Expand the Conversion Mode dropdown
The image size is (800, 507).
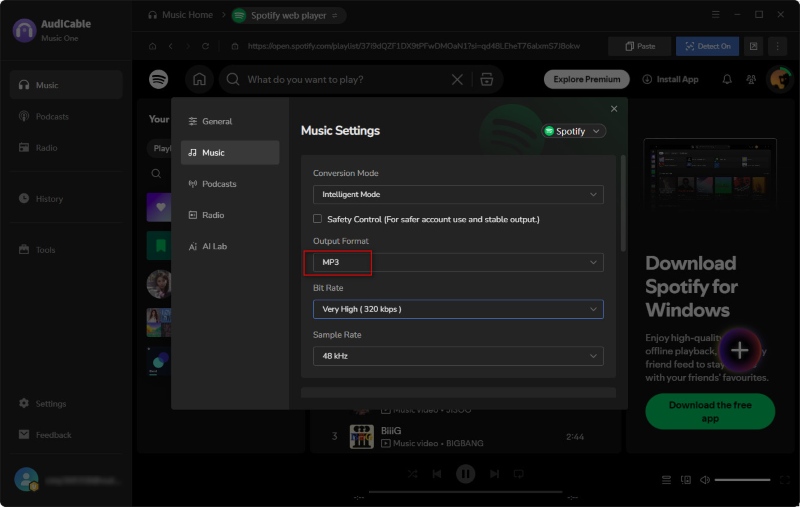point(458,194)
